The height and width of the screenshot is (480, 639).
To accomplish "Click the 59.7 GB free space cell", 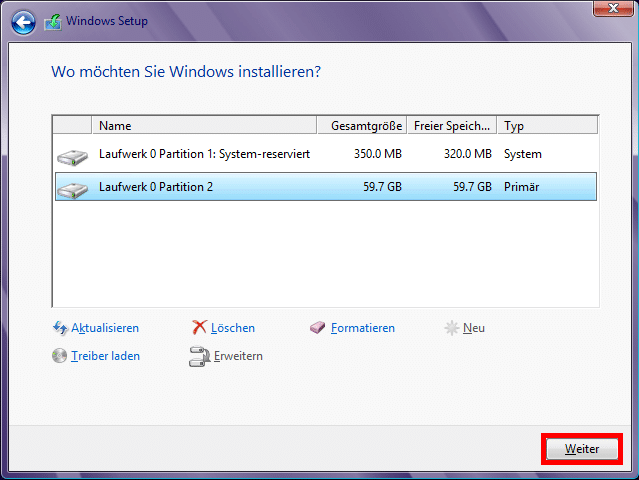I will coord(472,187).
